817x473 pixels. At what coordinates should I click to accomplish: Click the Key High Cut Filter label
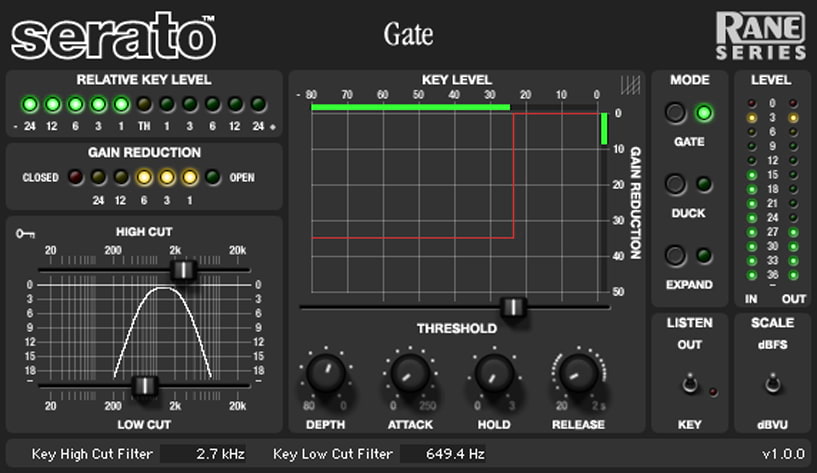92,454
